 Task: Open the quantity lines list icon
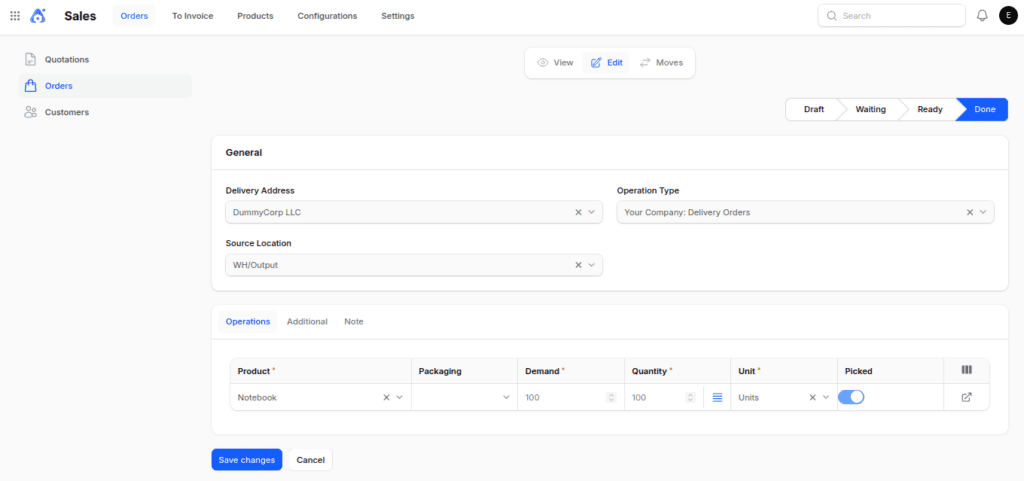point(717,397)
